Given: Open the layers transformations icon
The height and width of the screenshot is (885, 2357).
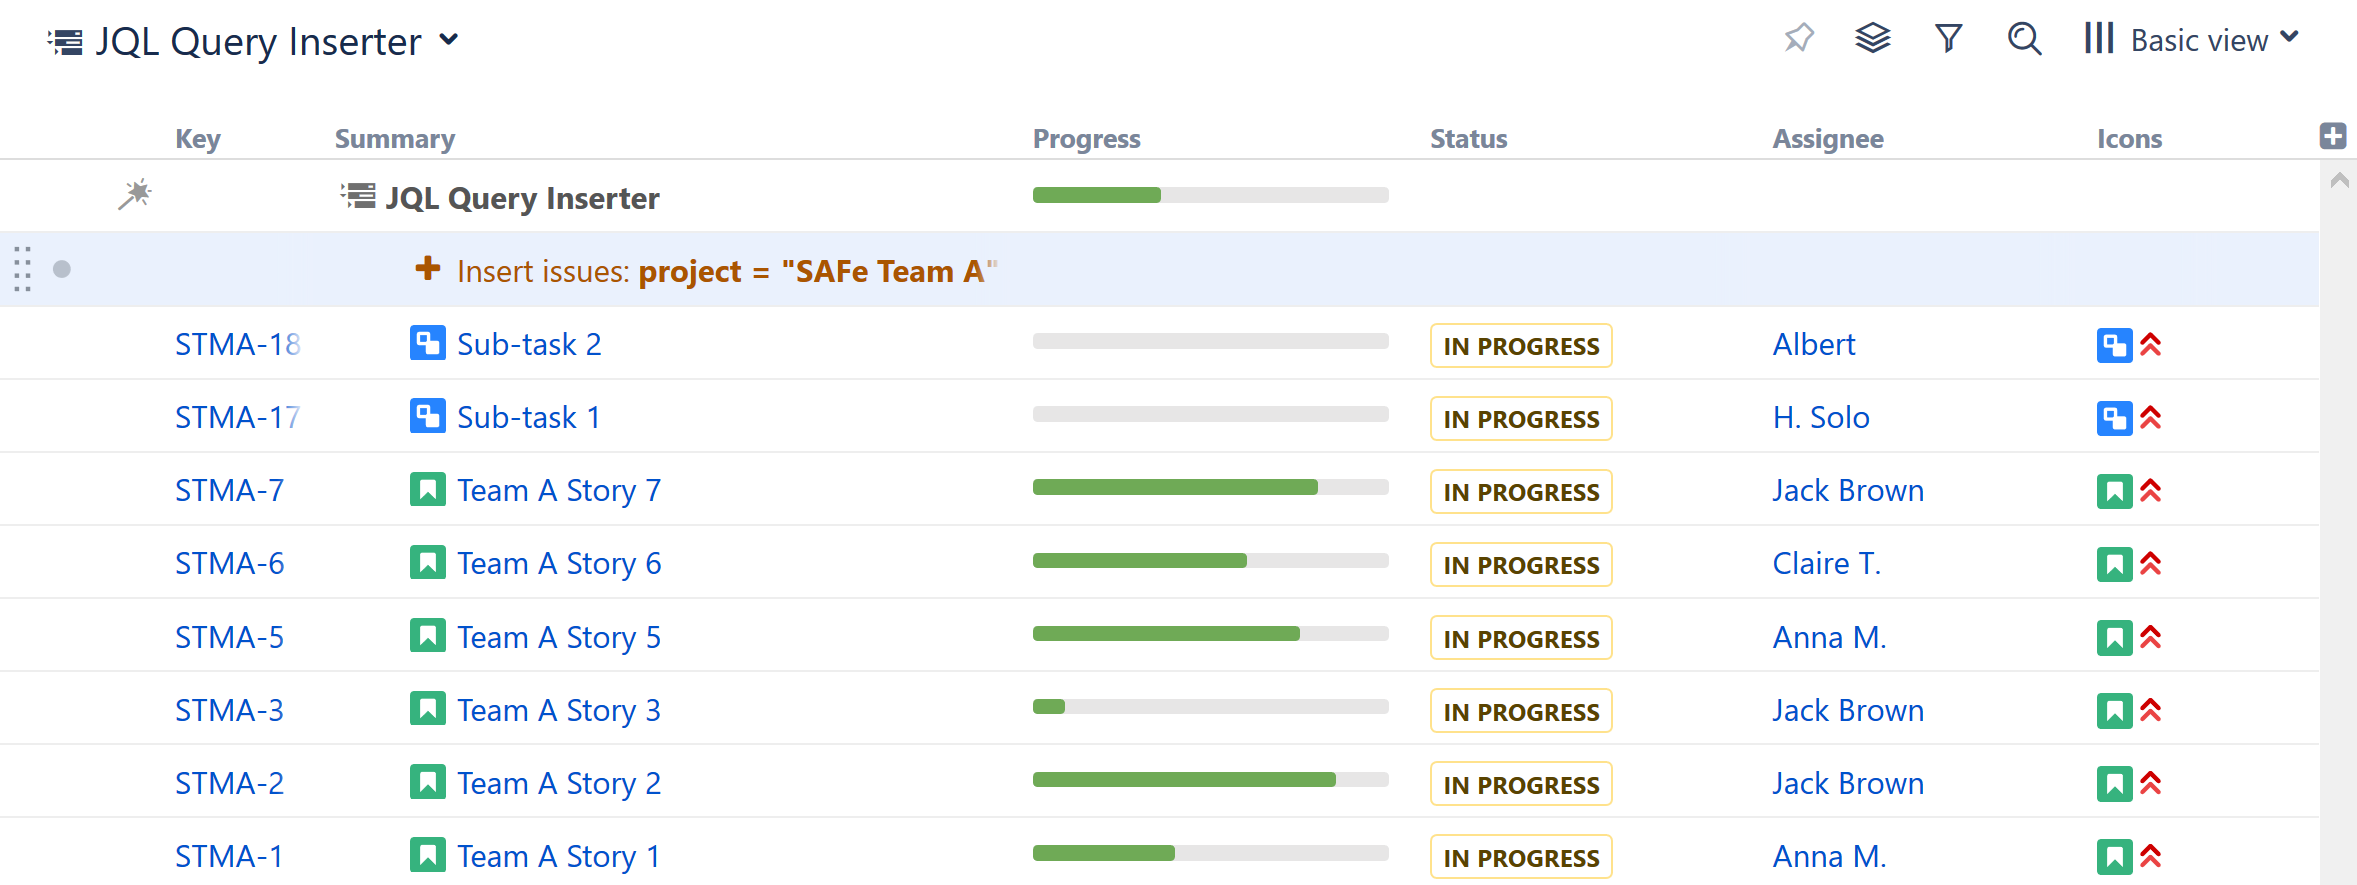Looking at the screenshot, I should (1872, 40).
